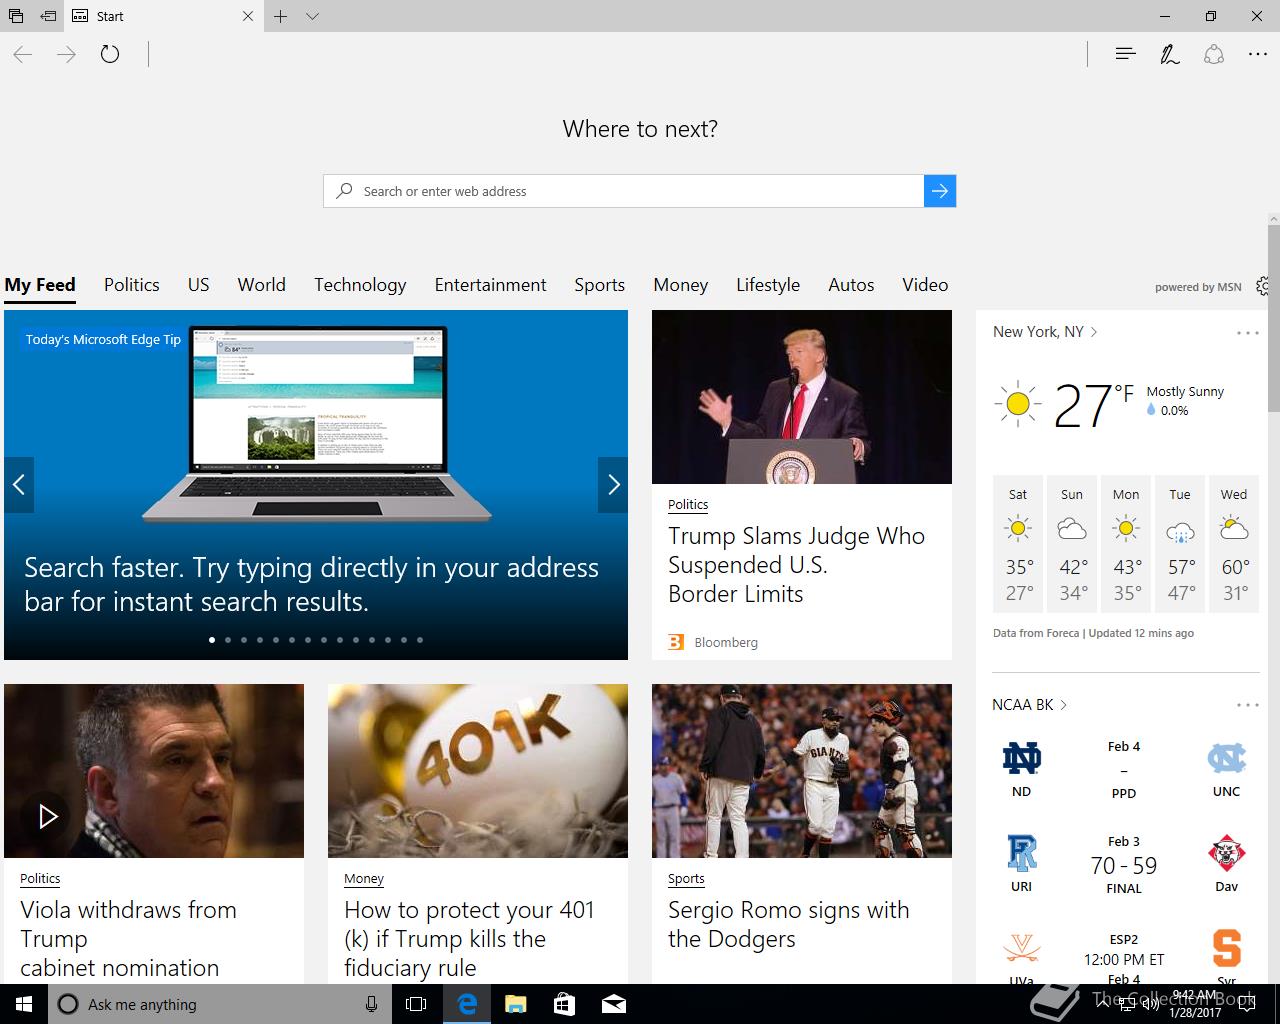The width and height of the screenshot is (1280, 1024).
Task: Open Task View on taskbar
Action: click(416, 1004)
